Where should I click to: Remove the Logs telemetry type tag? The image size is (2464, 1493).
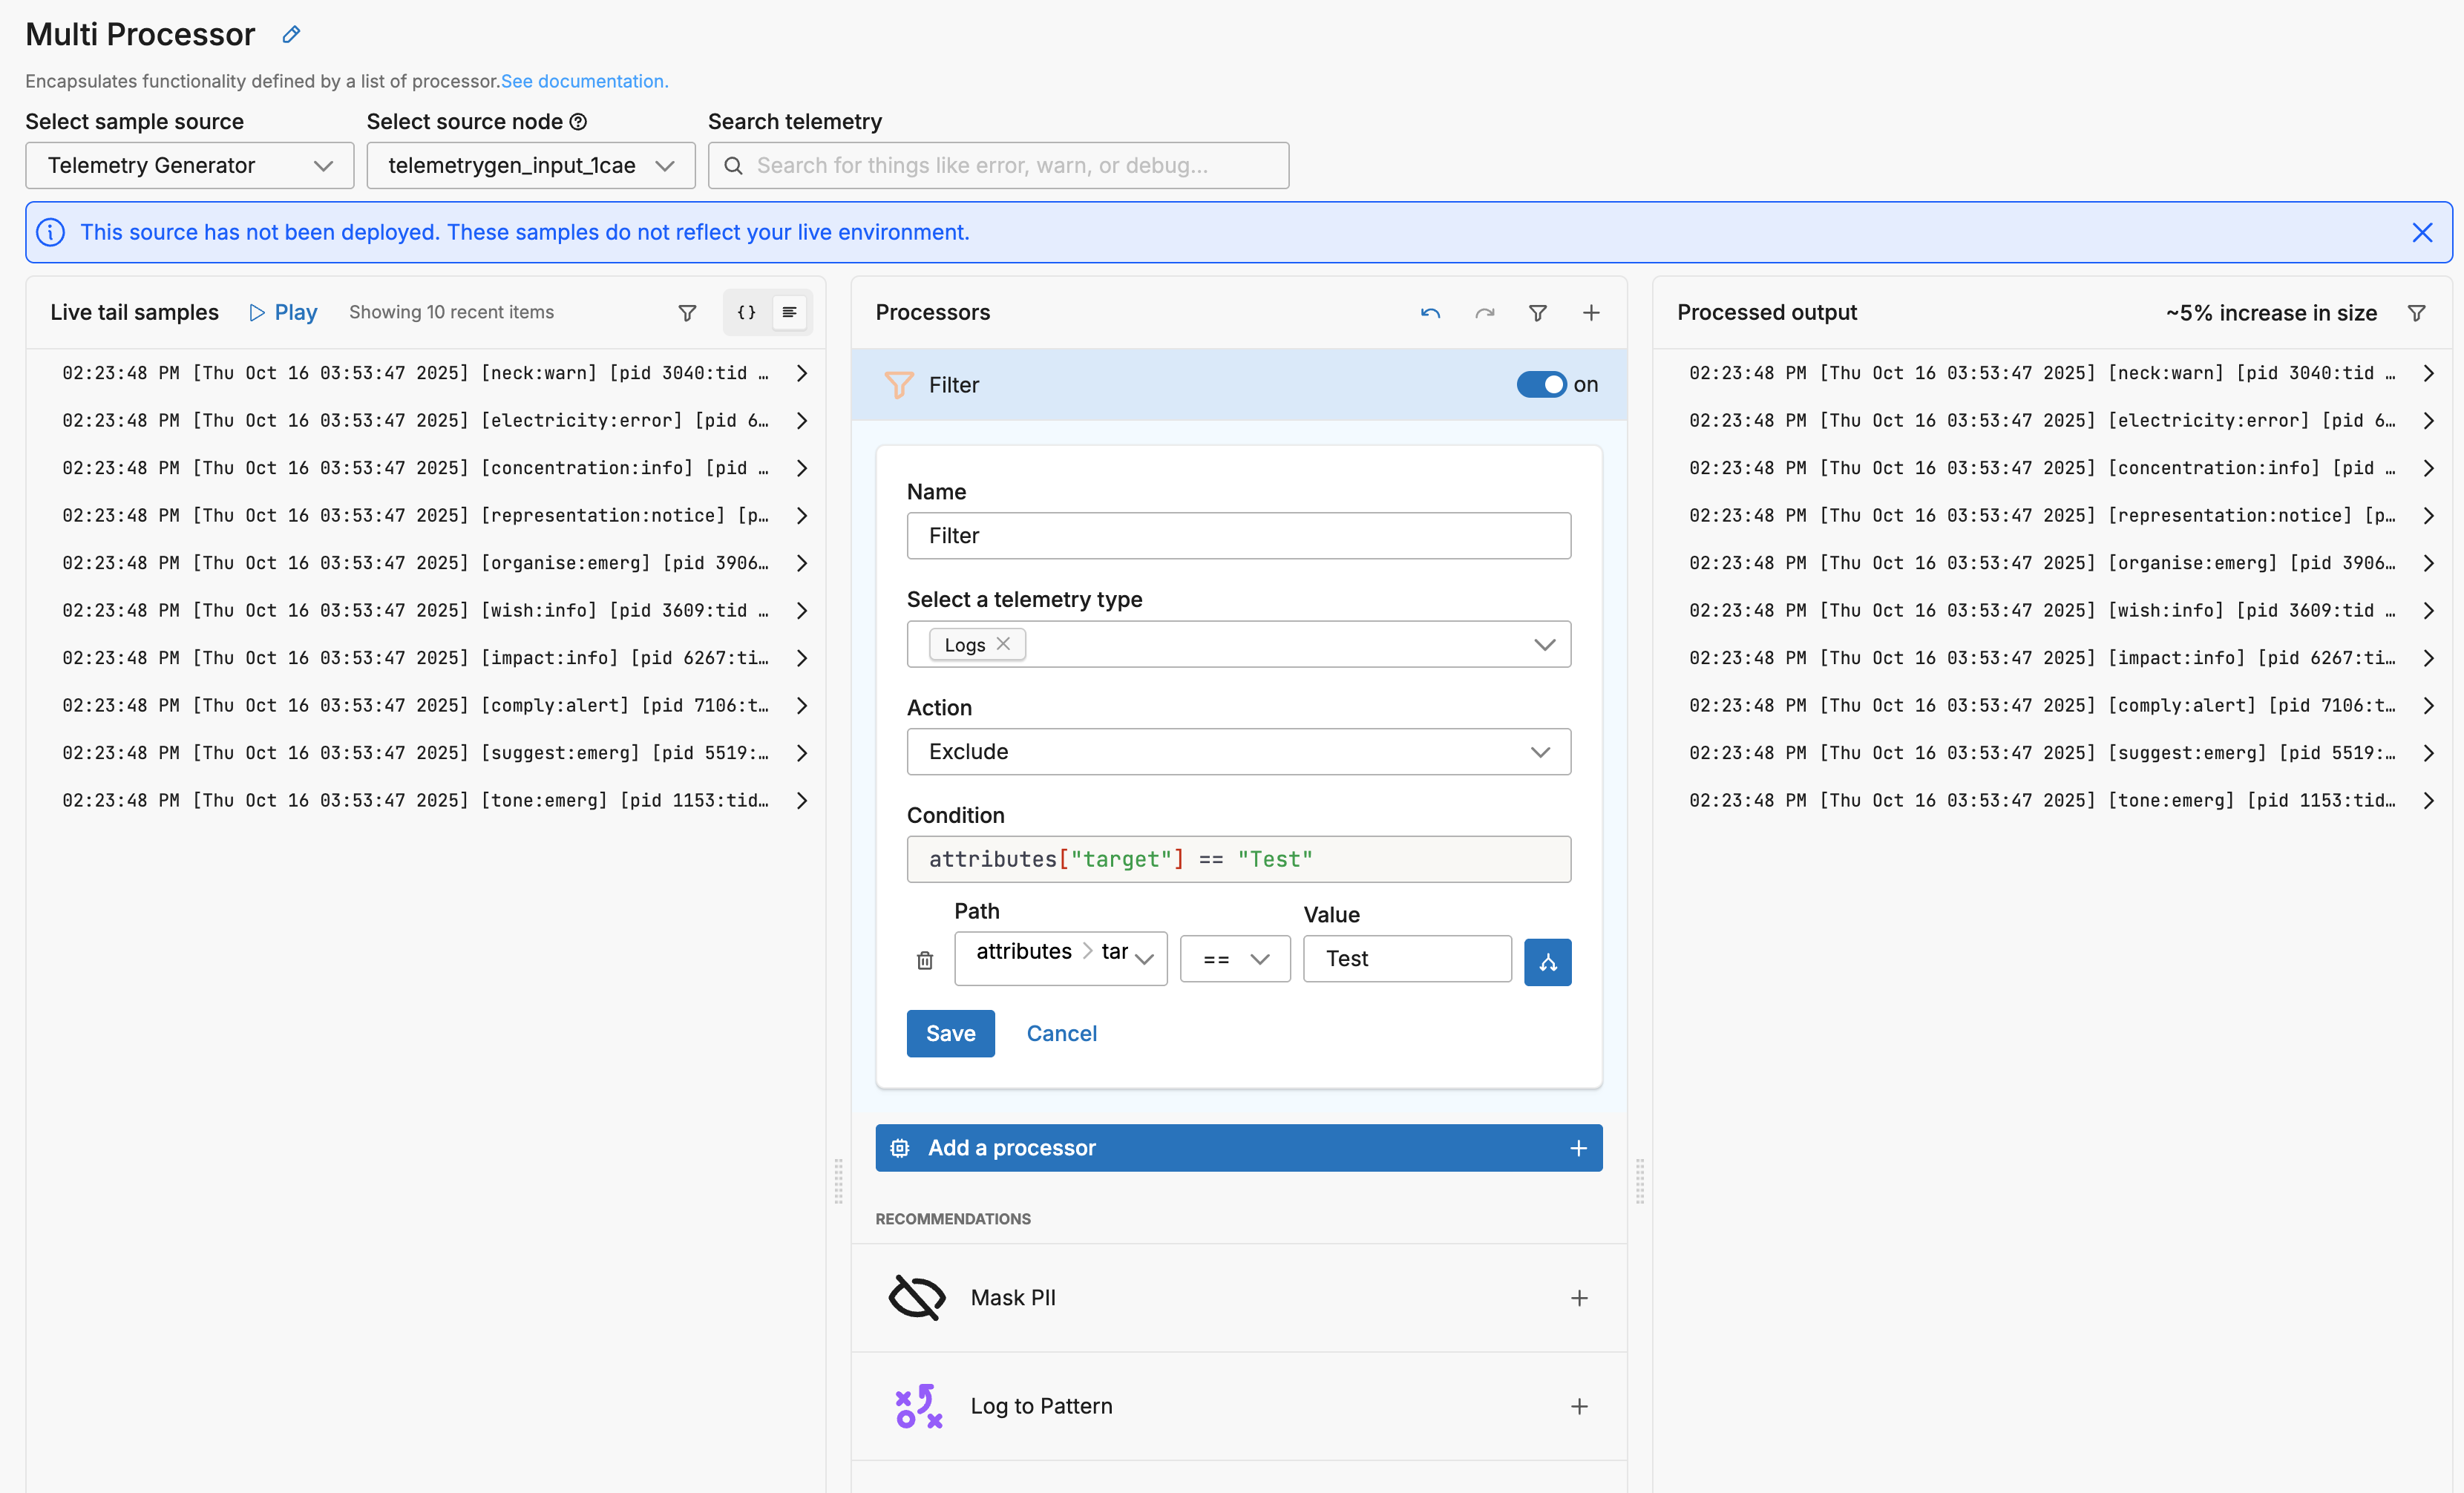(1003, 644)
